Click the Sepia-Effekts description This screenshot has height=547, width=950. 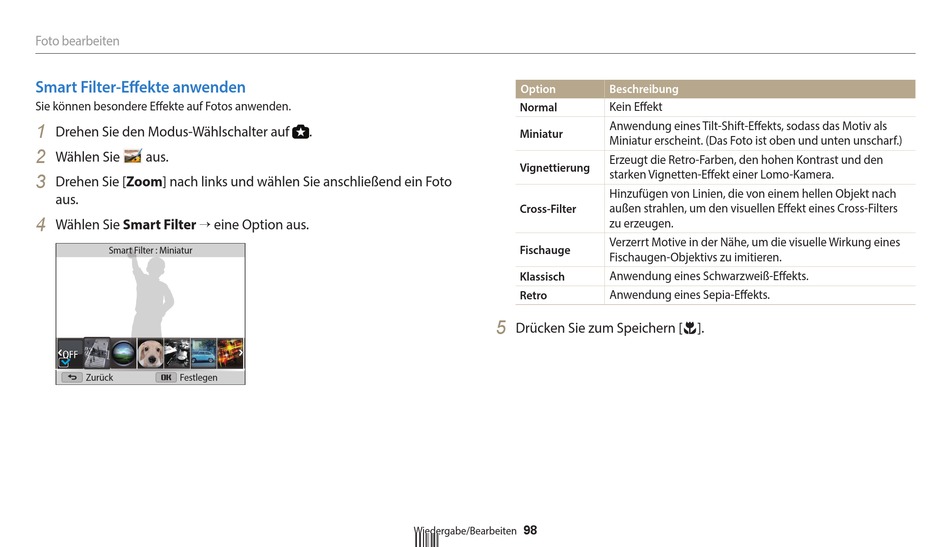coord(689,295)
